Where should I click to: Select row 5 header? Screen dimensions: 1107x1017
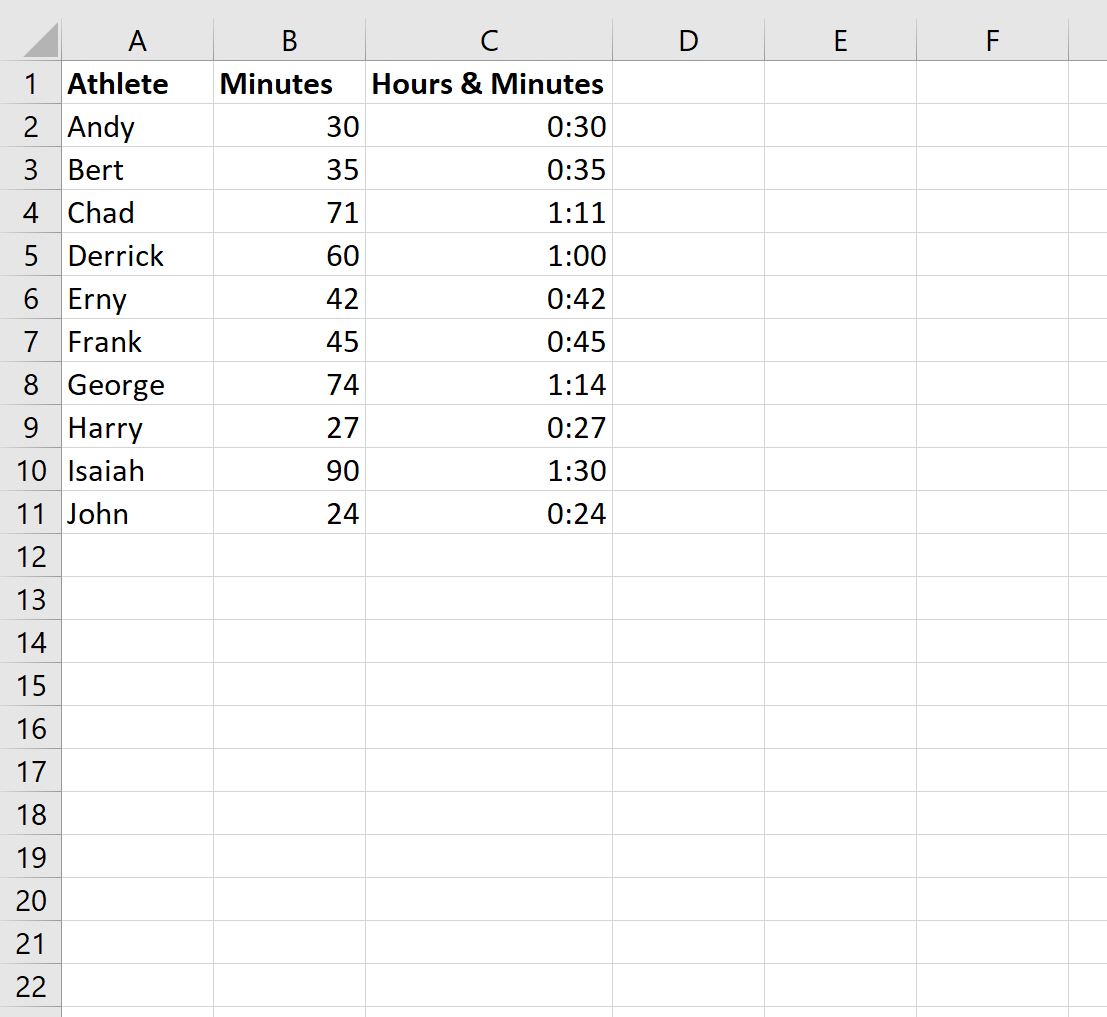[30, 255]
